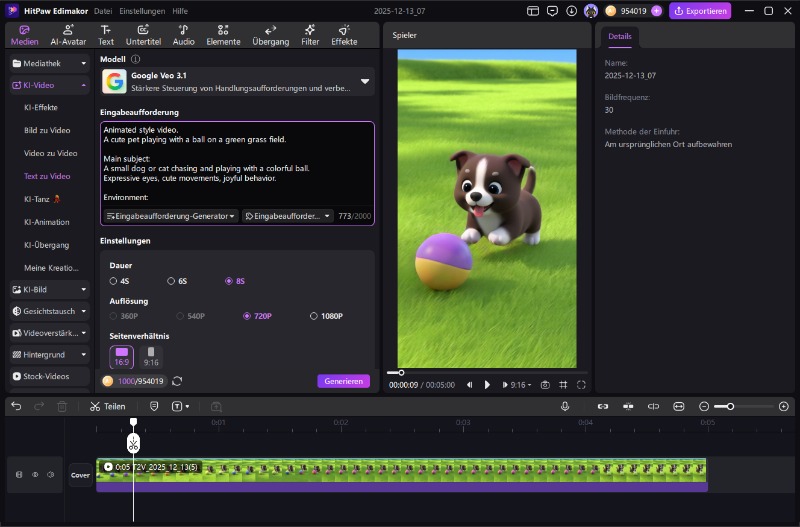Select the 6S duration option
The image size is (800, 527).
point(177,281)
